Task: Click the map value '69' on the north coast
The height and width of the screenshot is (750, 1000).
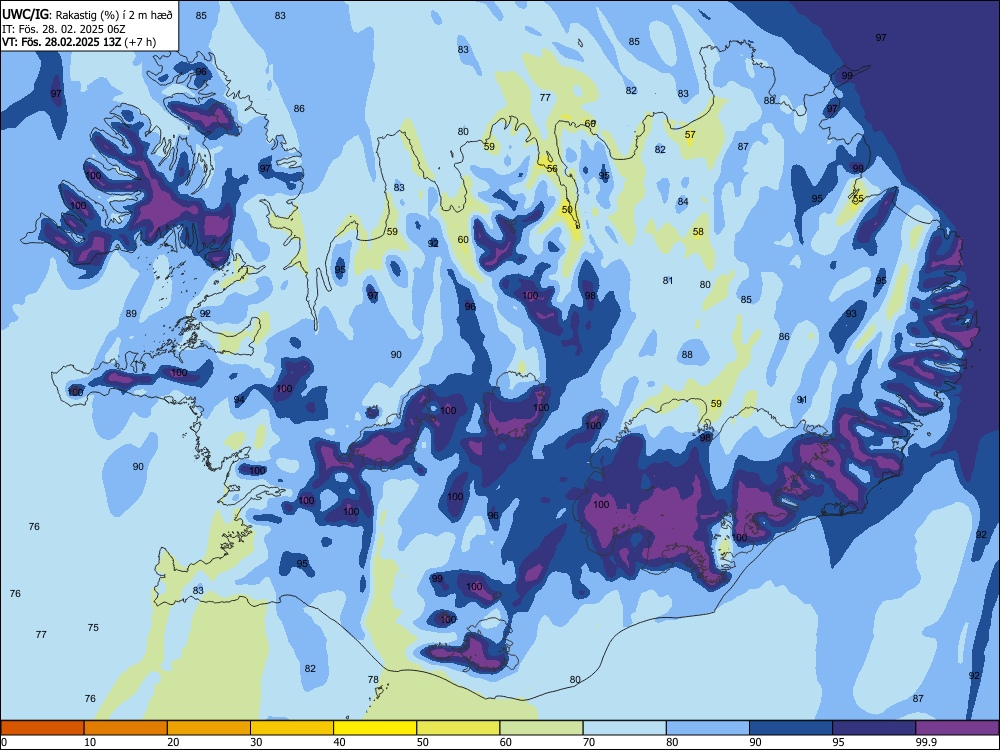Action: (x=590, y=123)
